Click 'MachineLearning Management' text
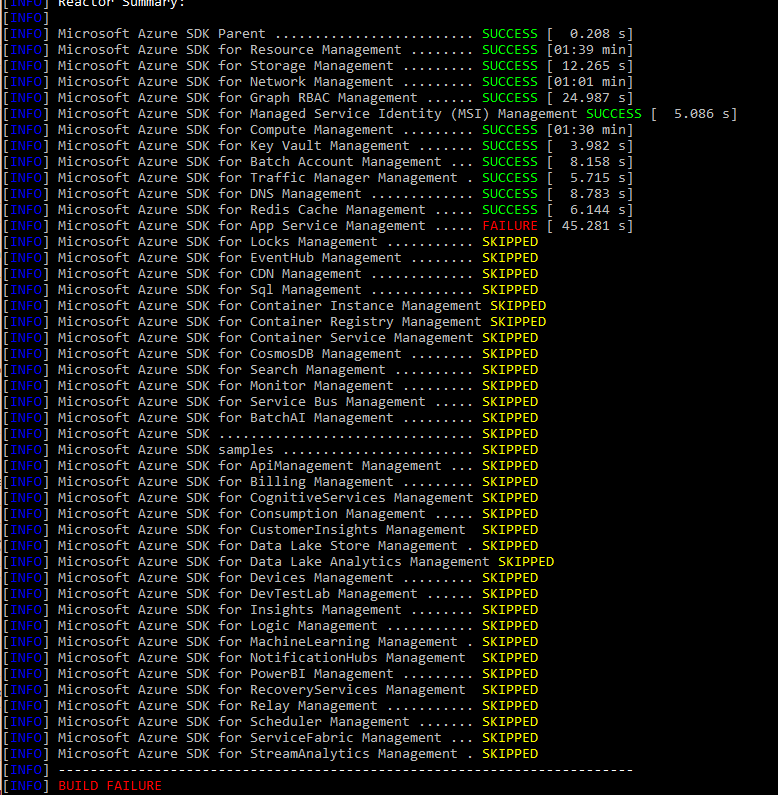Screen dimensions: 778x795 (353, 642)
